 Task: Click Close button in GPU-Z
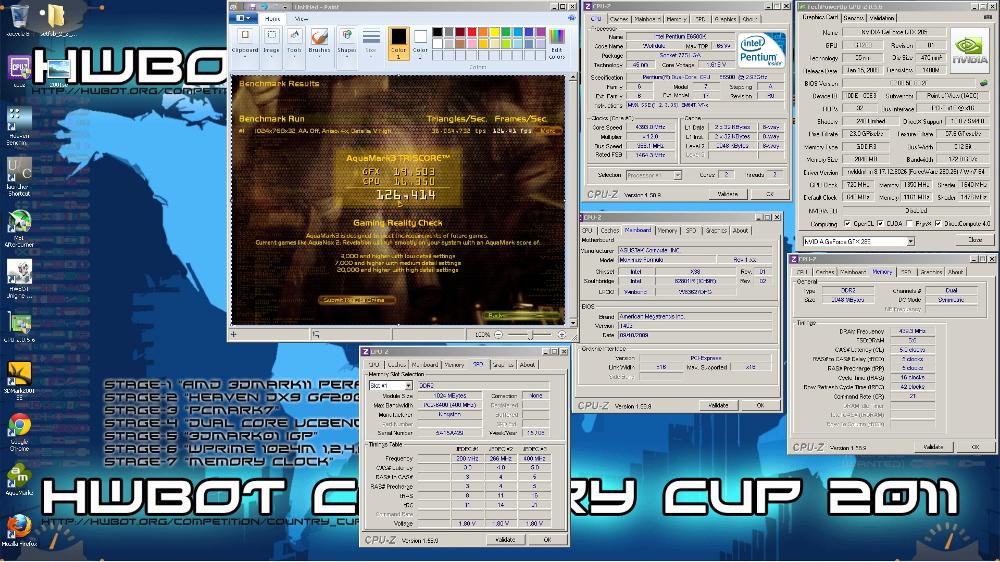[x=974, y=240]
